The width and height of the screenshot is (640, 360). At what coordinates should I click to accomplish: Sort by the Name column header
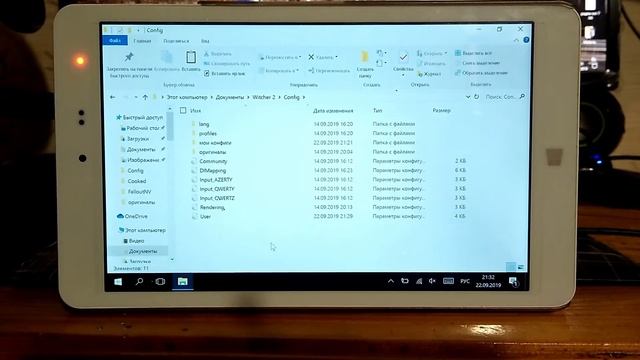click(x=196, y=111)
